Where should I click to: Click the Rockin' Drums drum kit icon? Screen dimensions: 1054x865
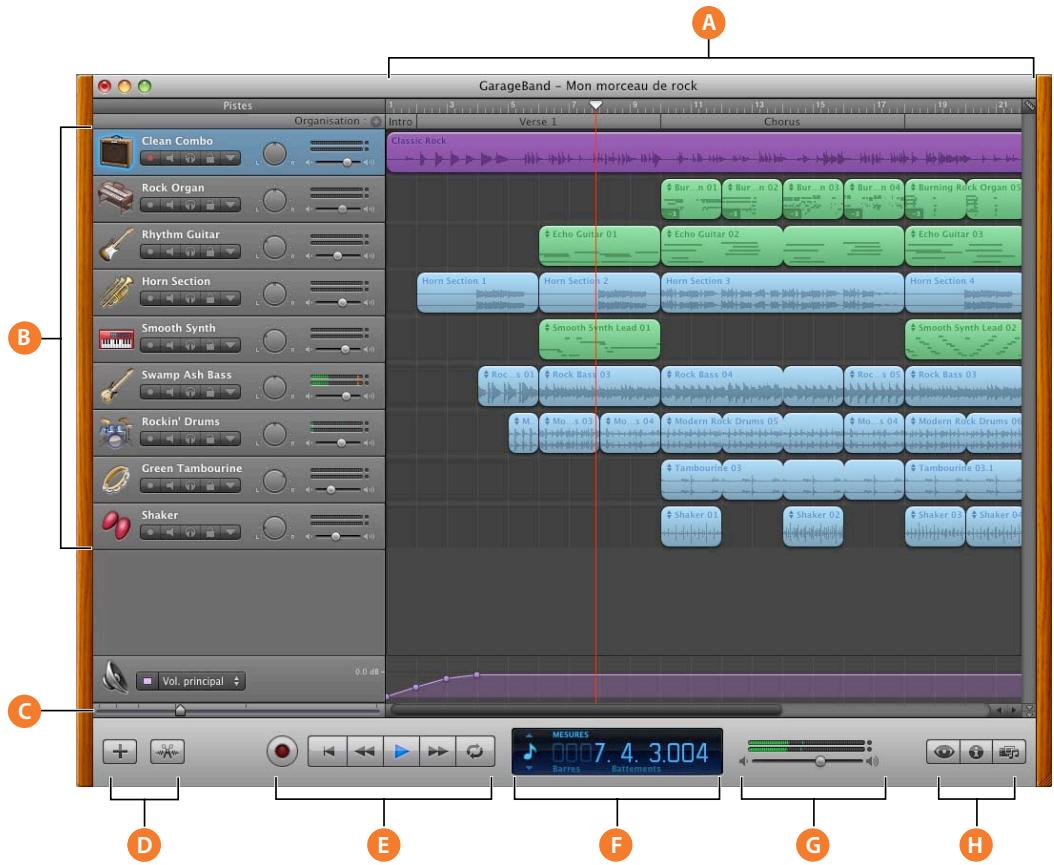coord(116,433)
